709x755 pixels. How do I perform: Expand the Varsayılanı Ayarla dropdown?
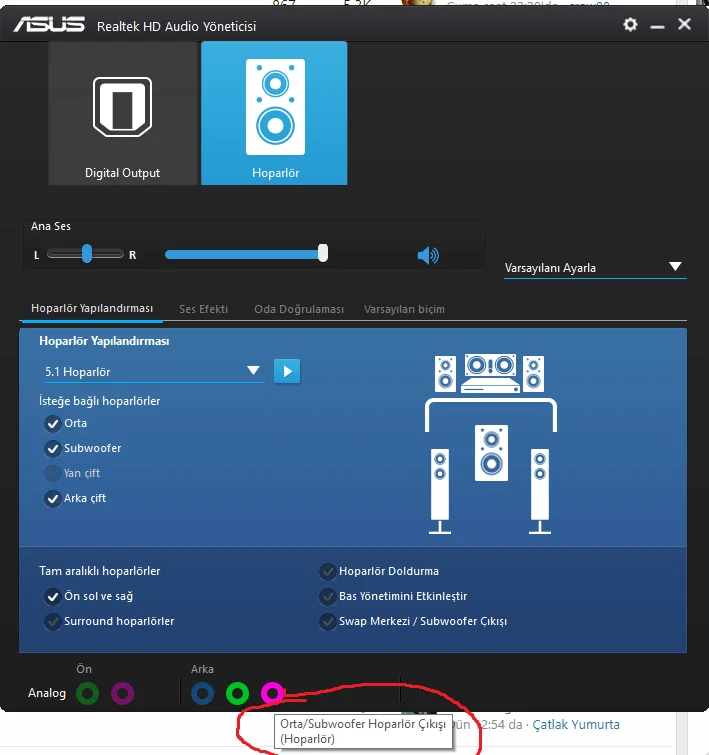[595, 268]
